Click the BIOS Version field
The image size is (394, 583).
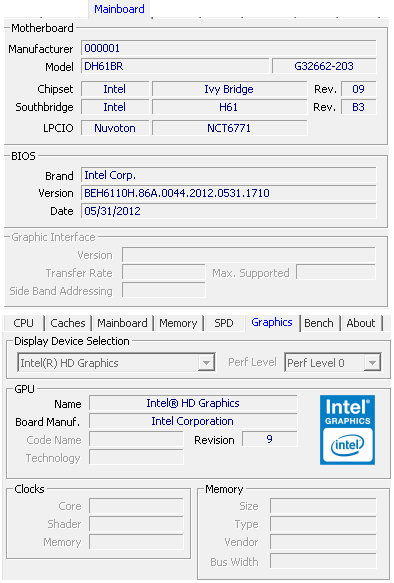pyautogui.click(x=229, y=193)
